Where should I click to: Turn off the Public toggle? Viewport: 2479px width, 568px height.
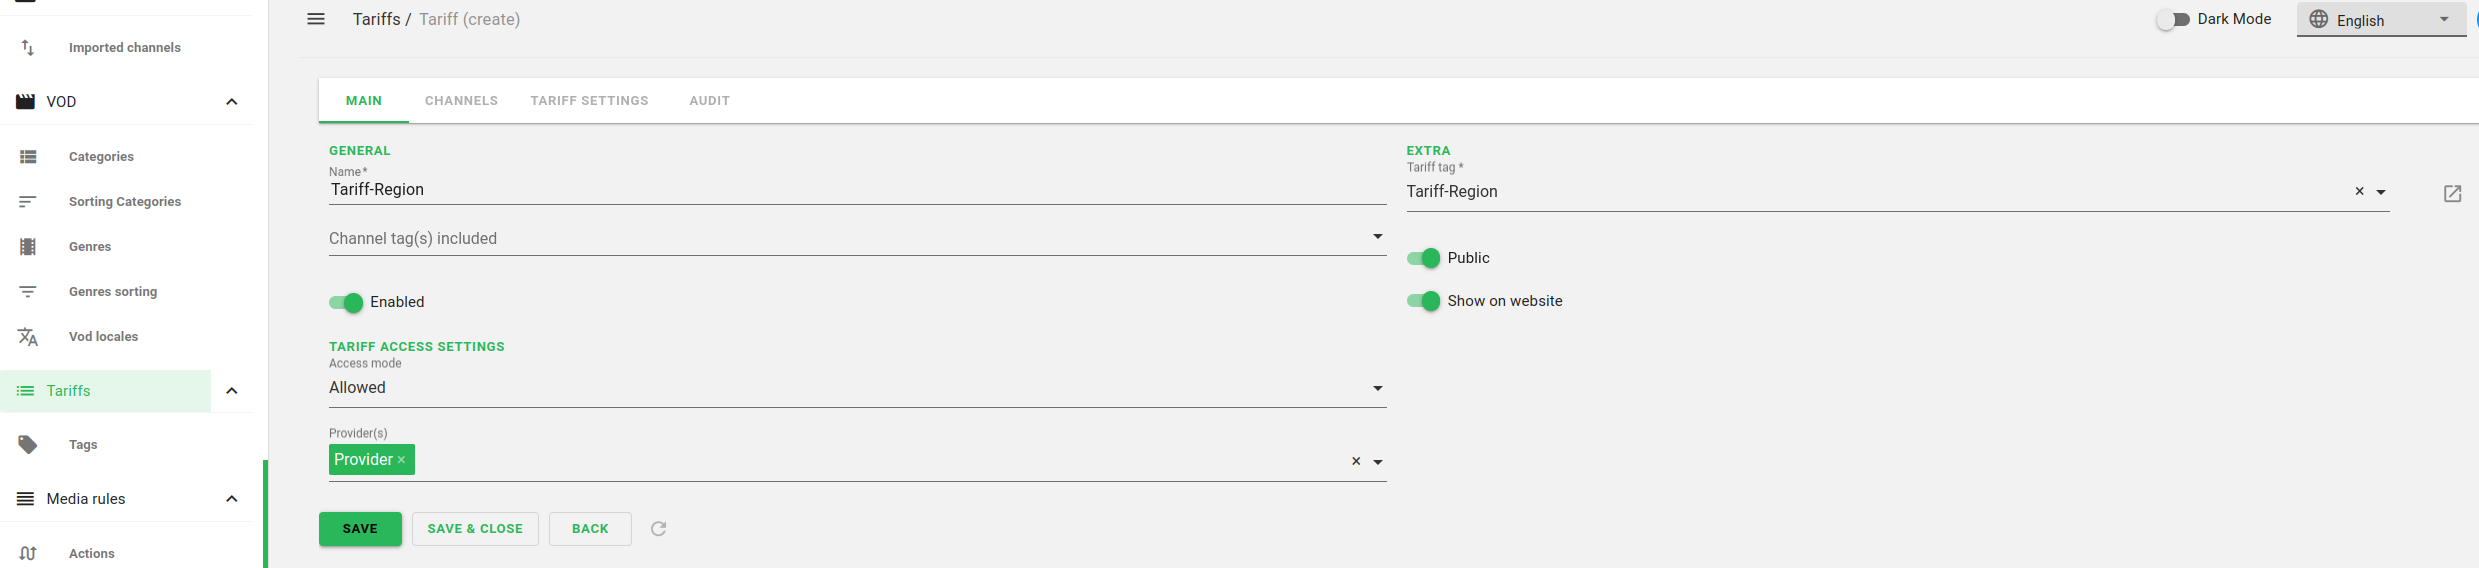coord(1423,259)
